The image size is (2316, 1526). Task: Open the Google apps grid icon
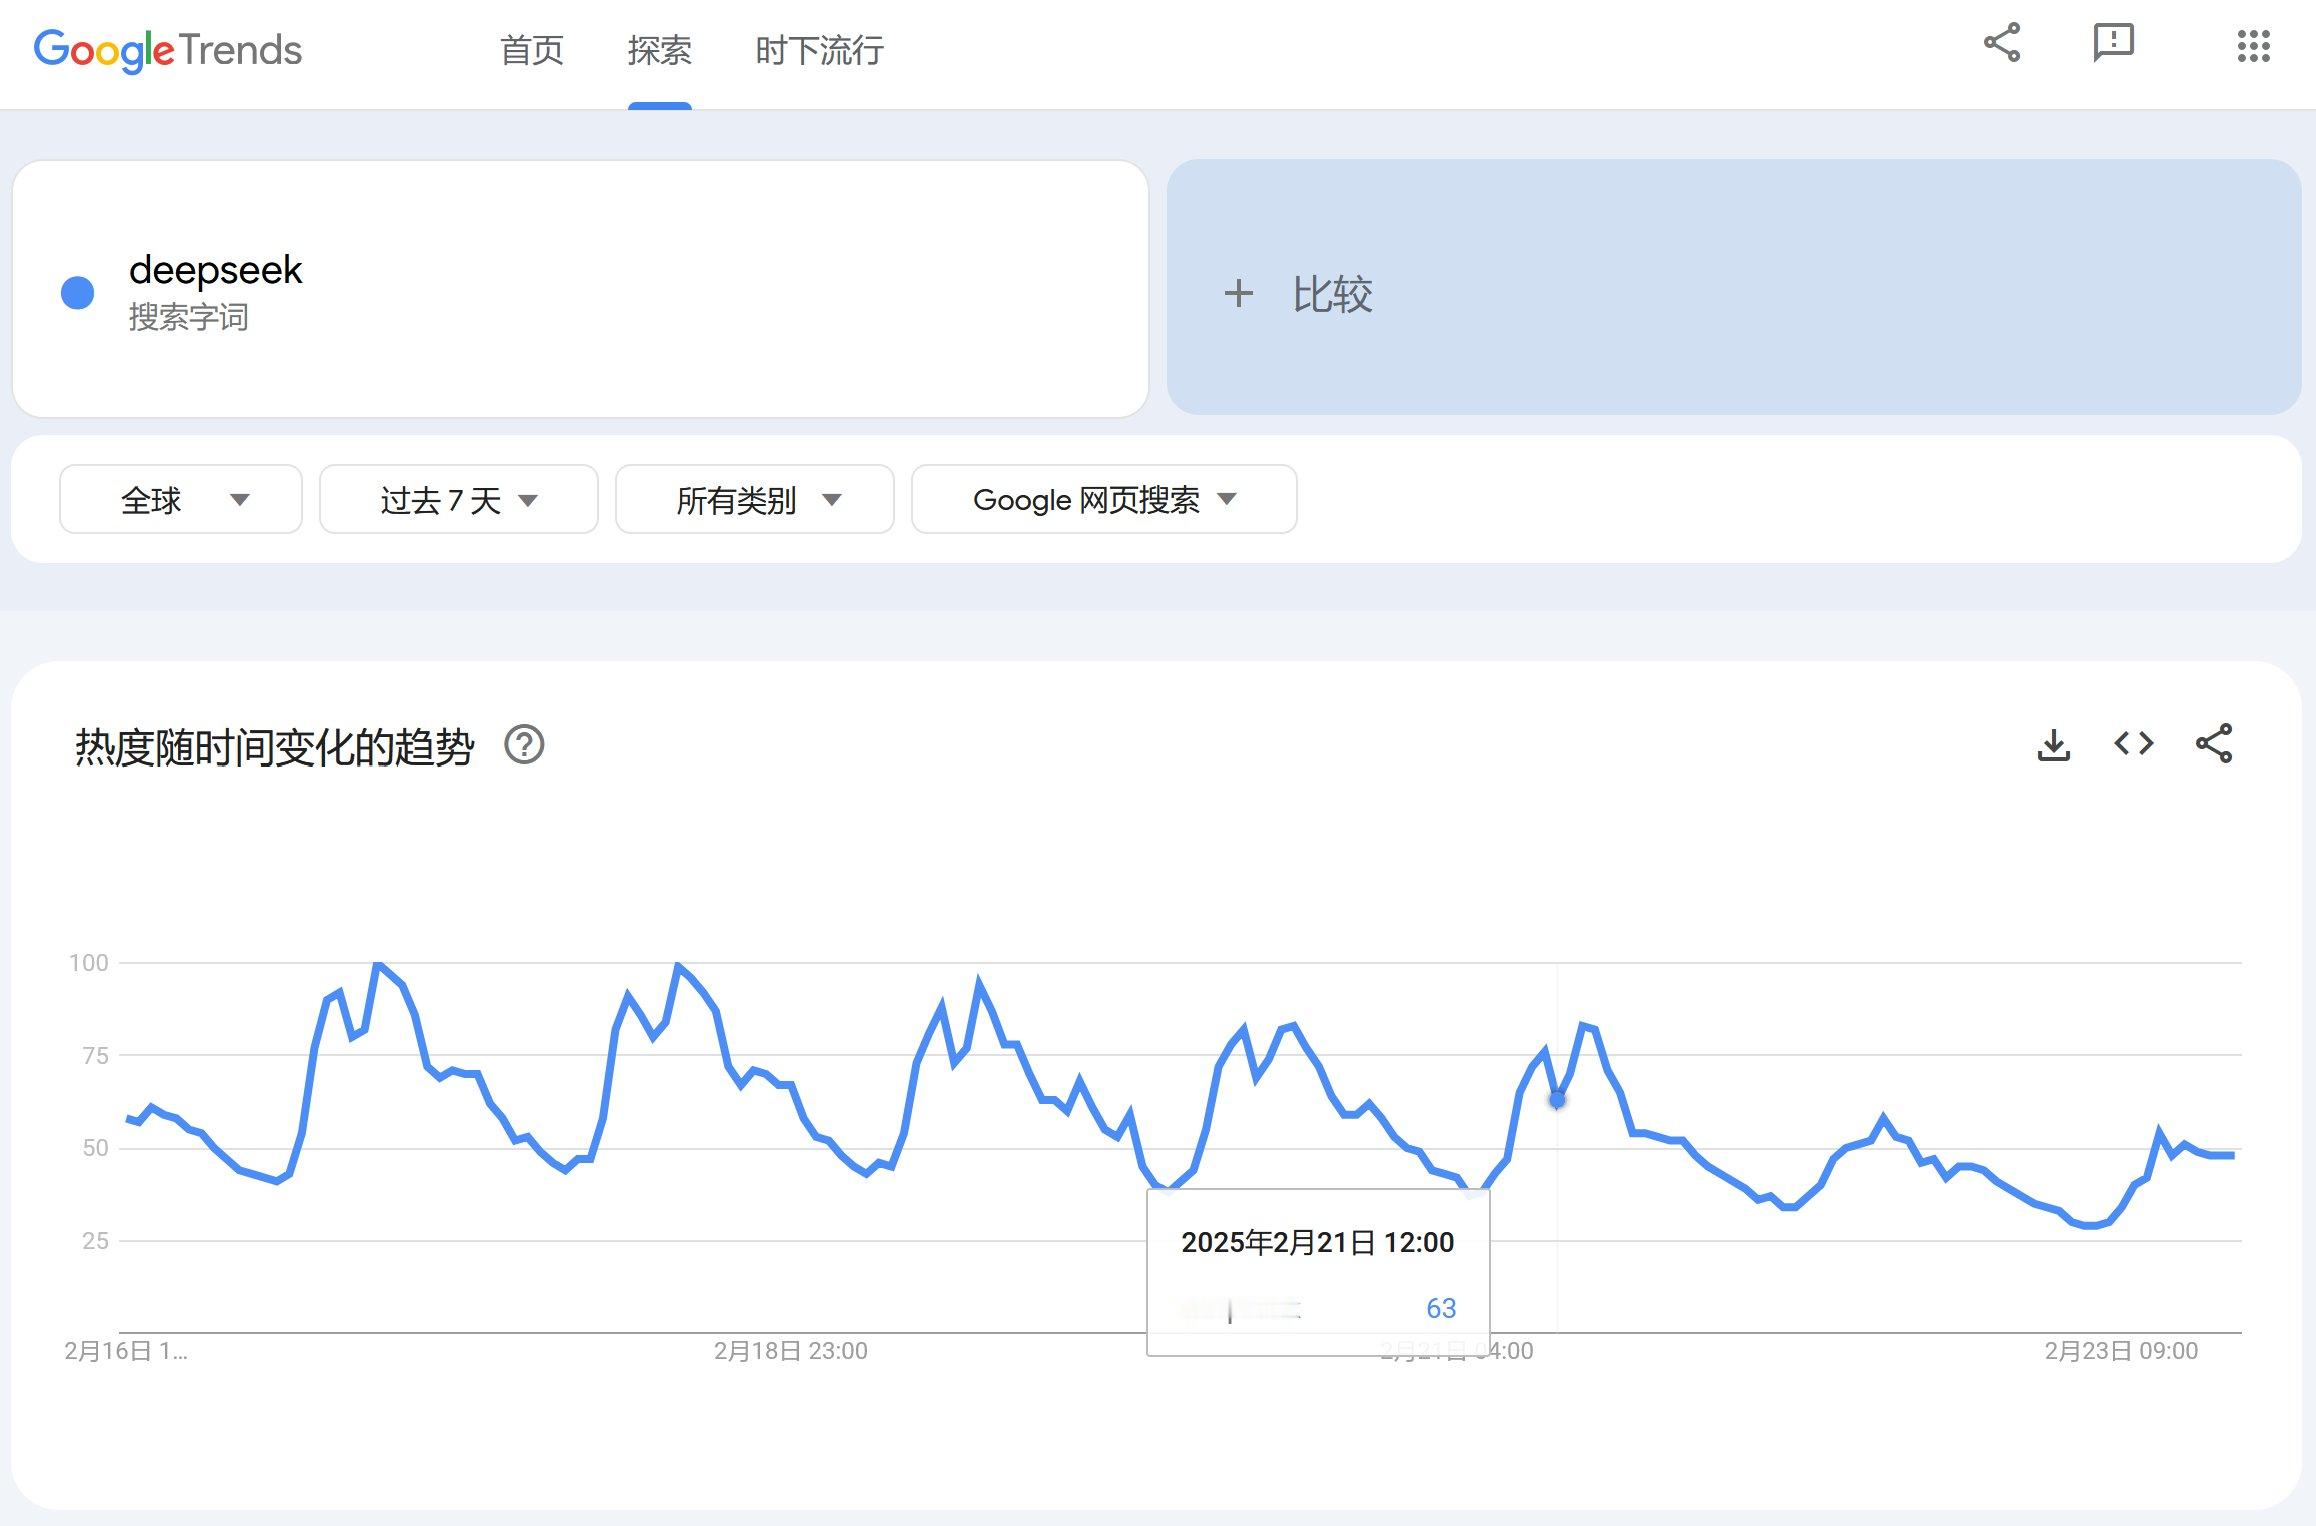click(2254, 45)
